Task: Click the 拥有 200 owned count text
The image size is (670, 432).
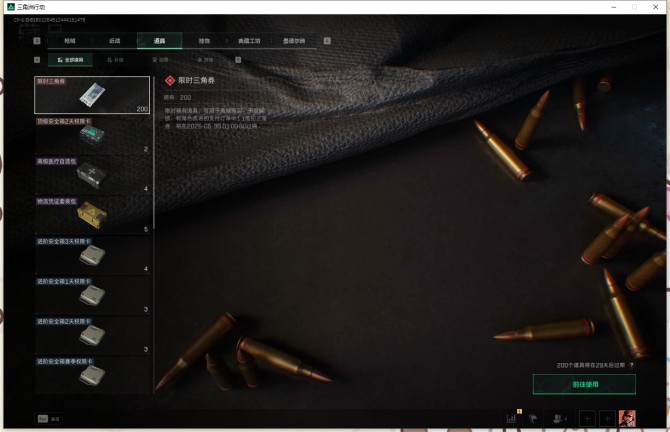Action: tap(177, 97)
